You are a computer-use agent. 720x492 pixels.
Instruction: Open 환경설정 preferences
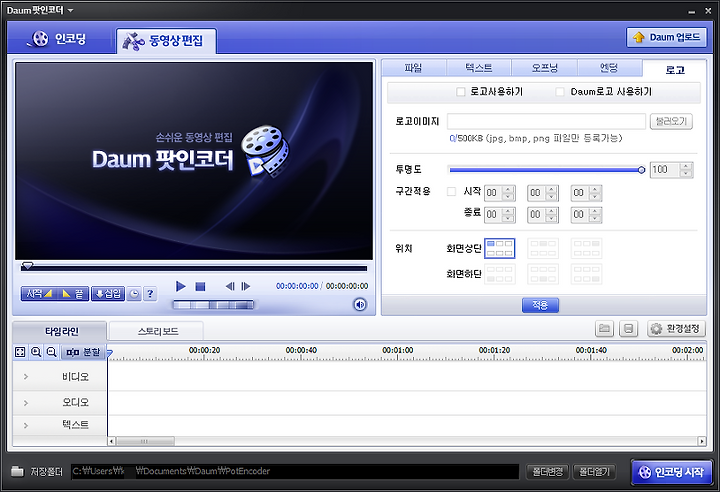pos(676,328)
